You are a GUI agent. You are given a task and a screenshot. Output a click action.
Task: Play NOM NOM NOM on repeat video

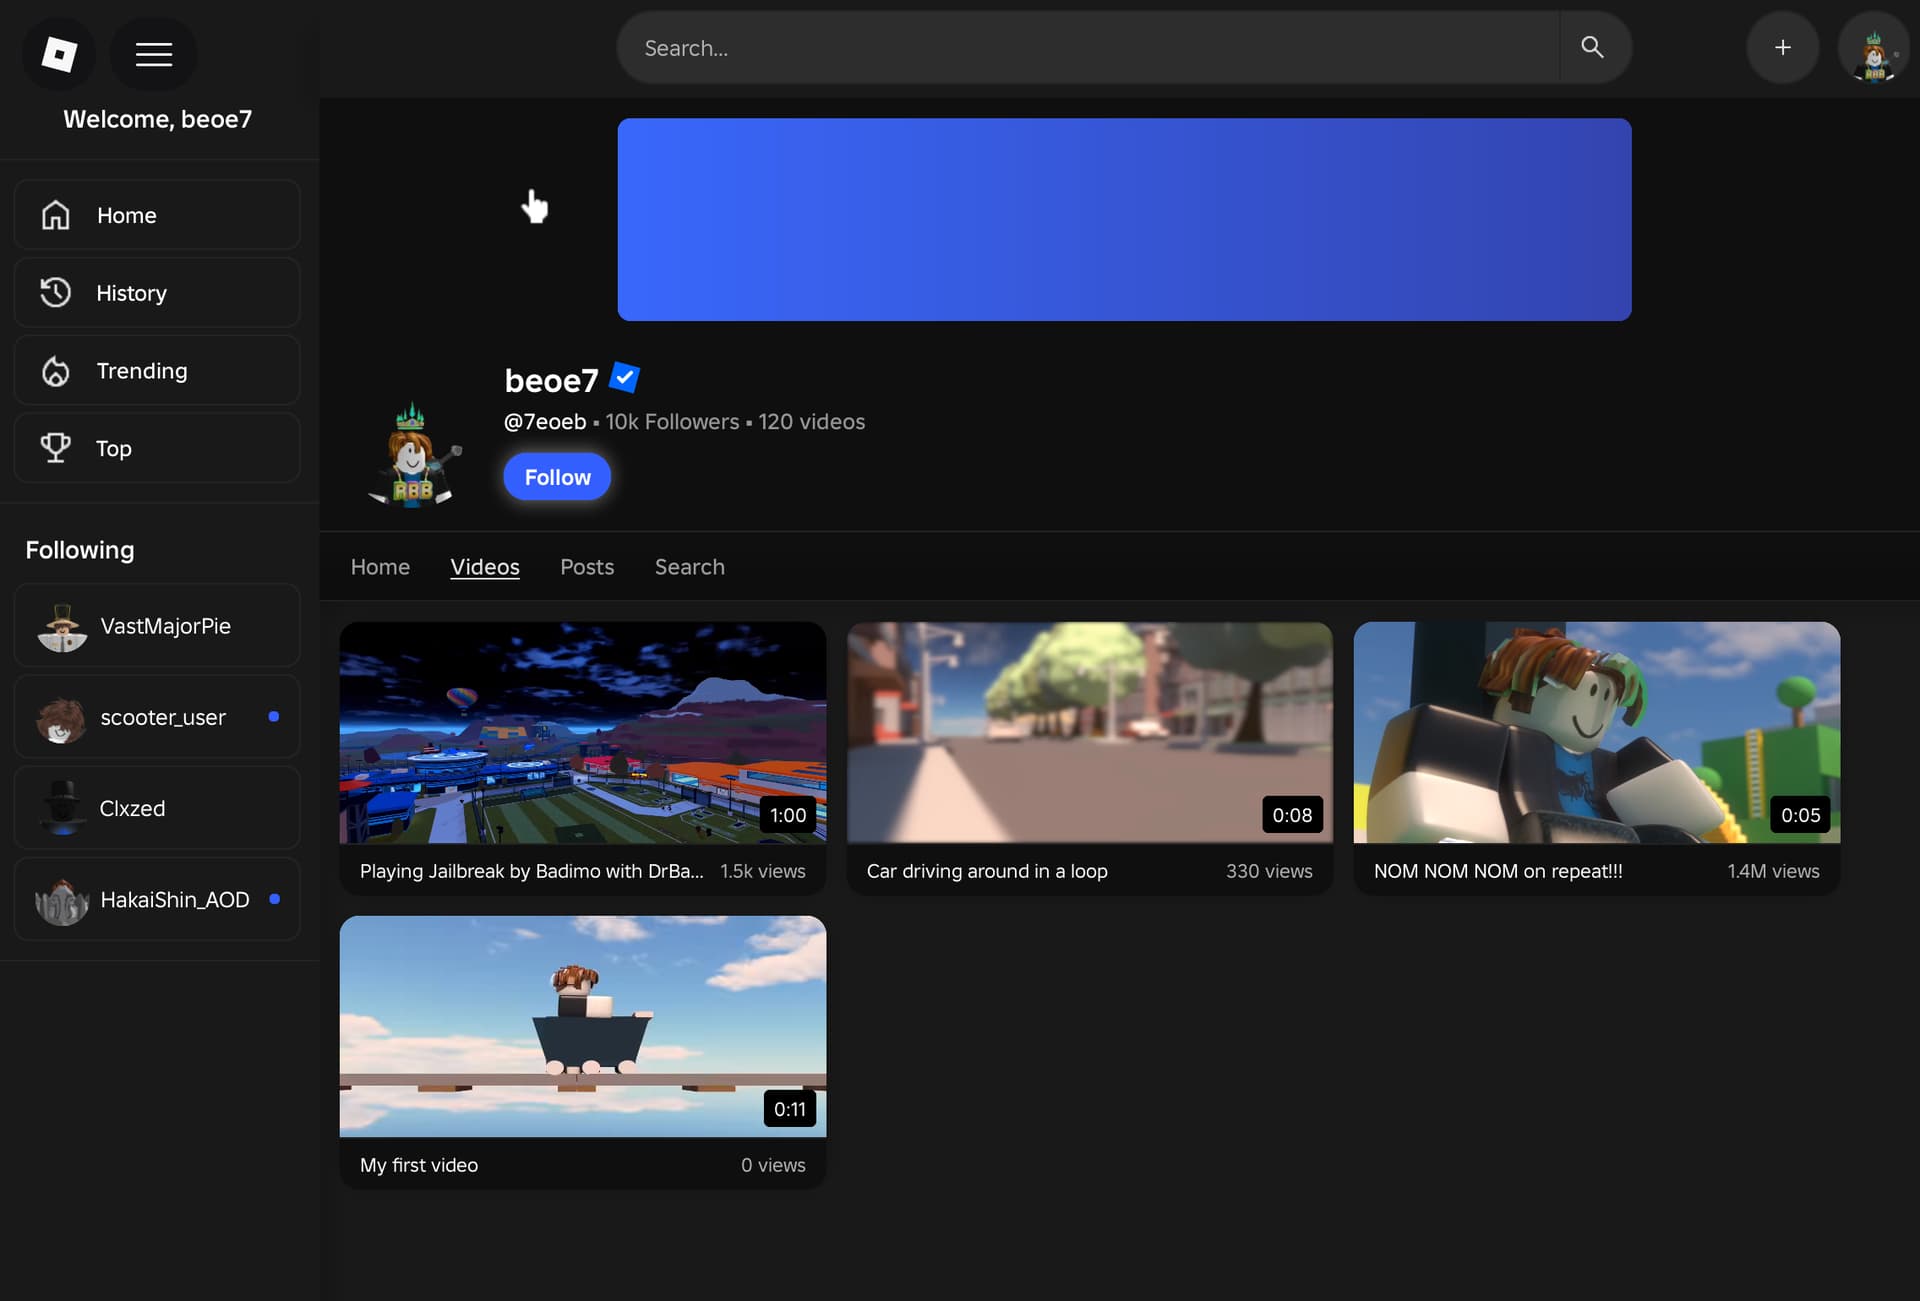click(x=1596, y=733)
